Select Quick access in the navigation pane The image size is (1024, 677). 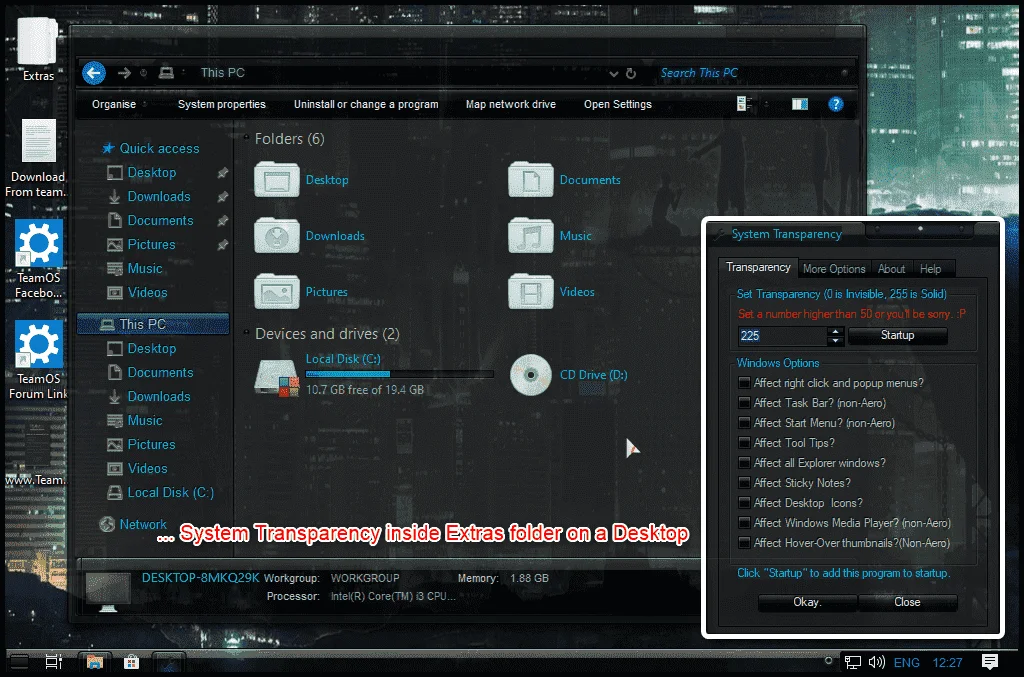pos(159,148)
